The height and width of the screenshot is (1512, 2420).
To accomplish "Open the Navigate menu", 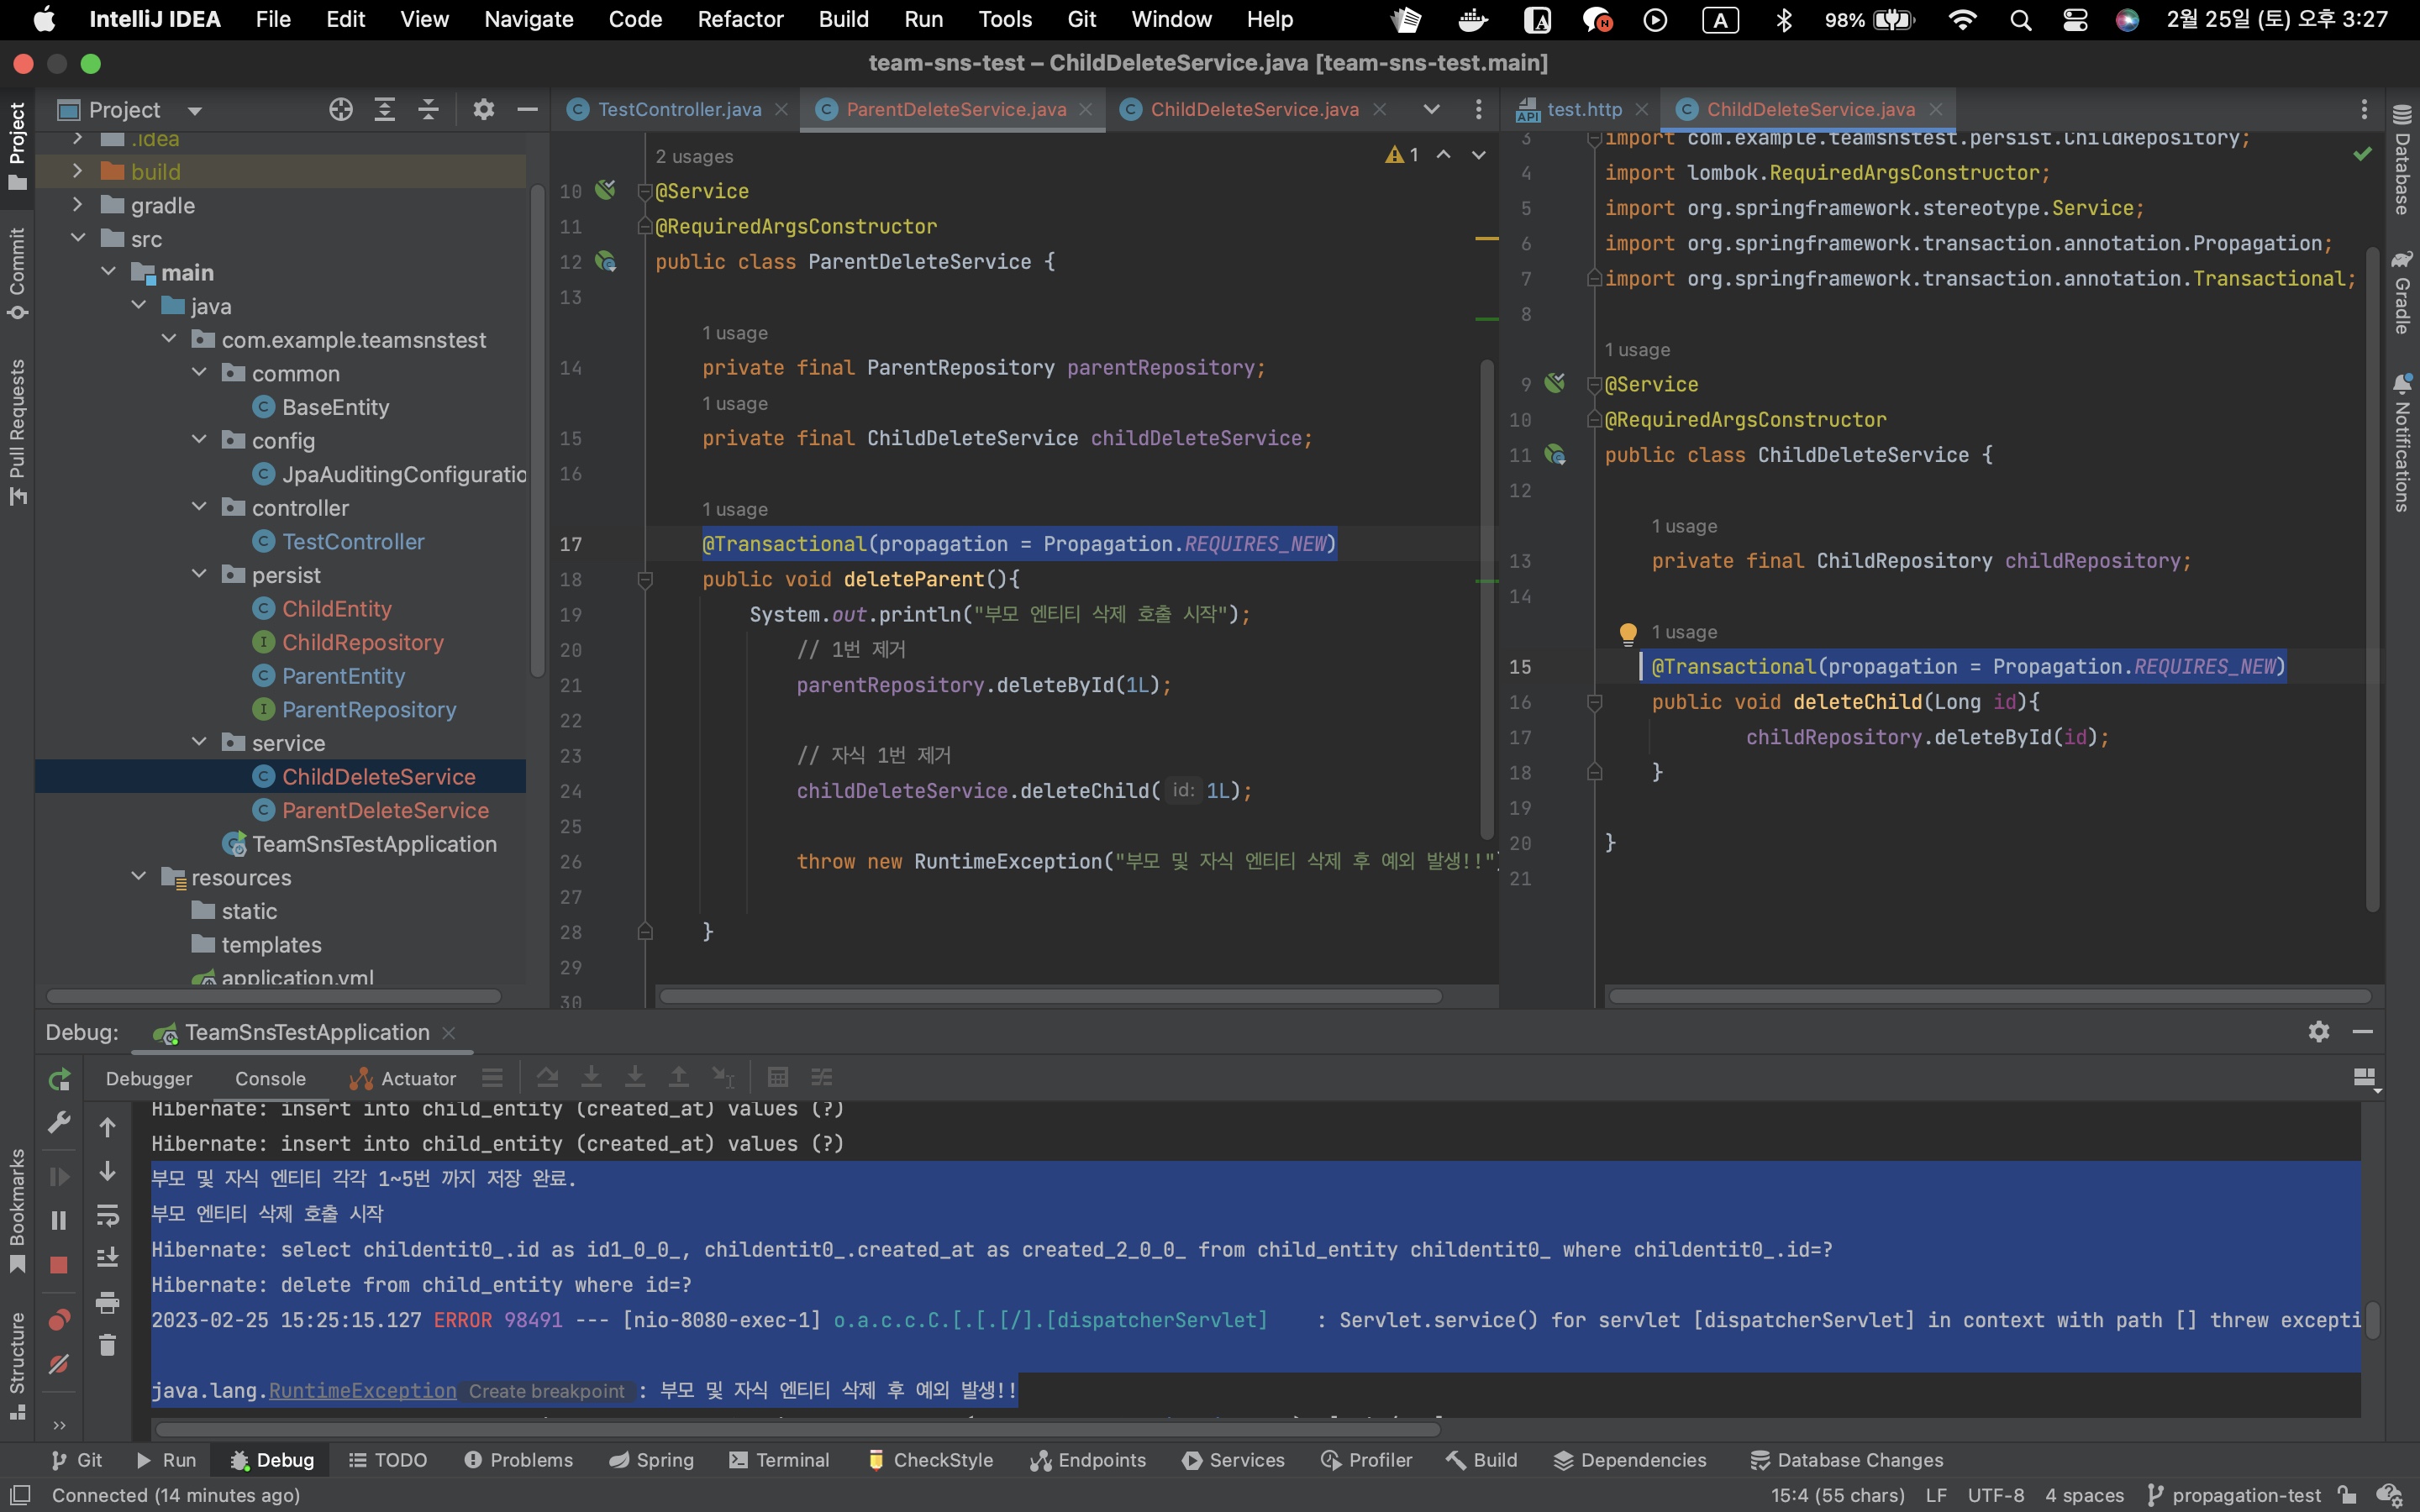I will point(528,19).
